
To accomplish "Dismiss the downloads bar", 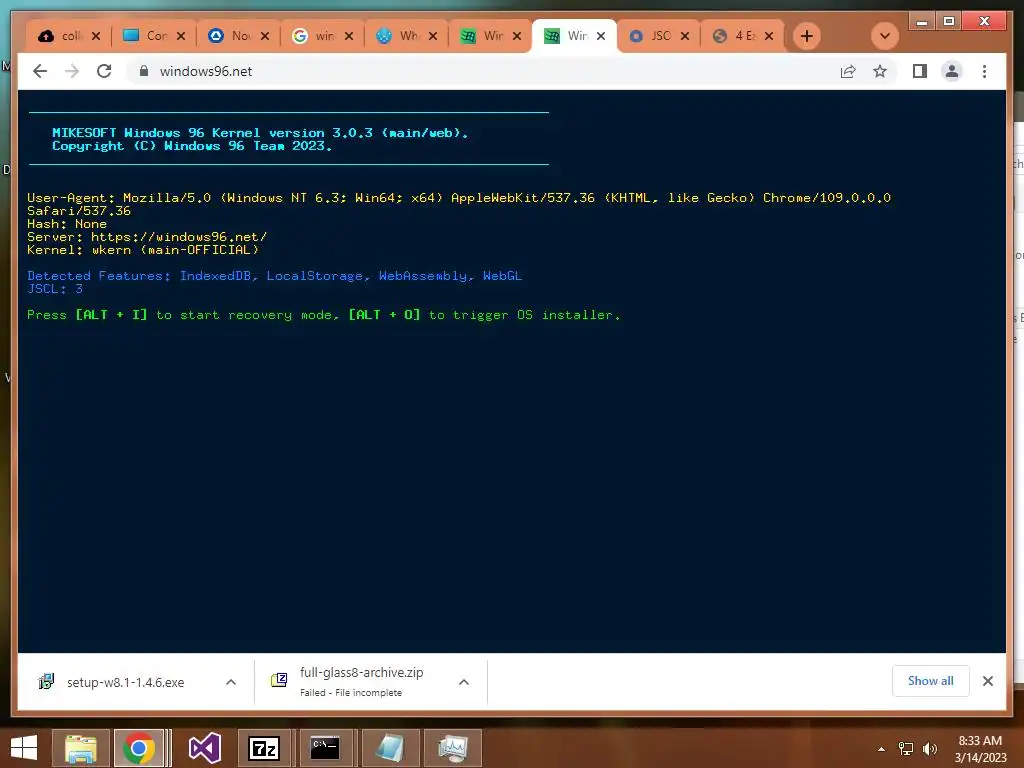I will tap(987, 681).
